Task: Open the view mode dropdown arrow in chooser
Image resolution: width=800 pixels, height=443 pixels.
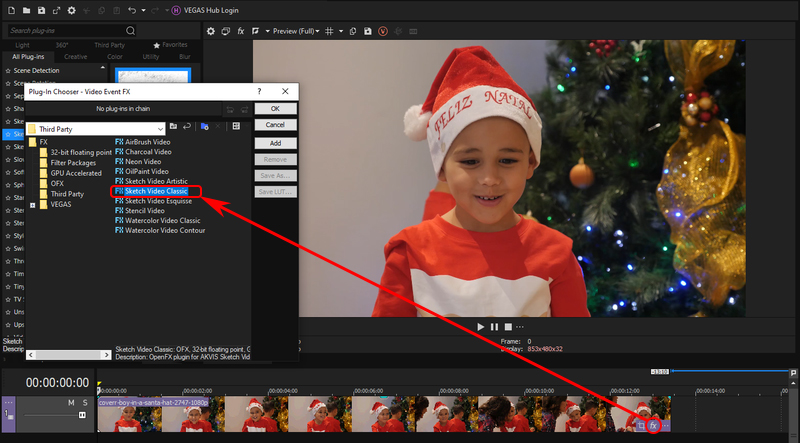Action: [x=247, y=126]
